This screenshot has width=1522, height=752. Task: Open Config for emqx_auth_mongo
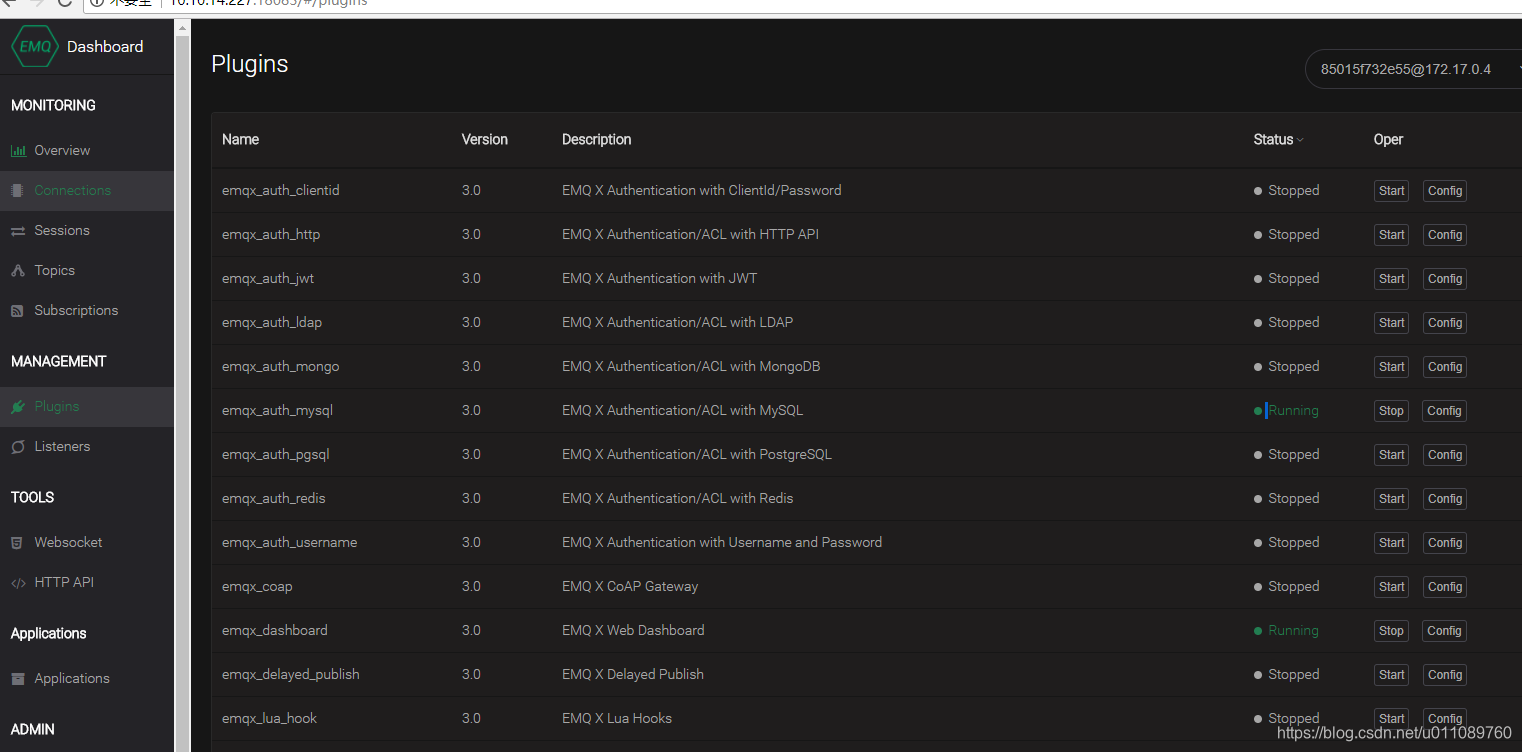coord(1445,367)
